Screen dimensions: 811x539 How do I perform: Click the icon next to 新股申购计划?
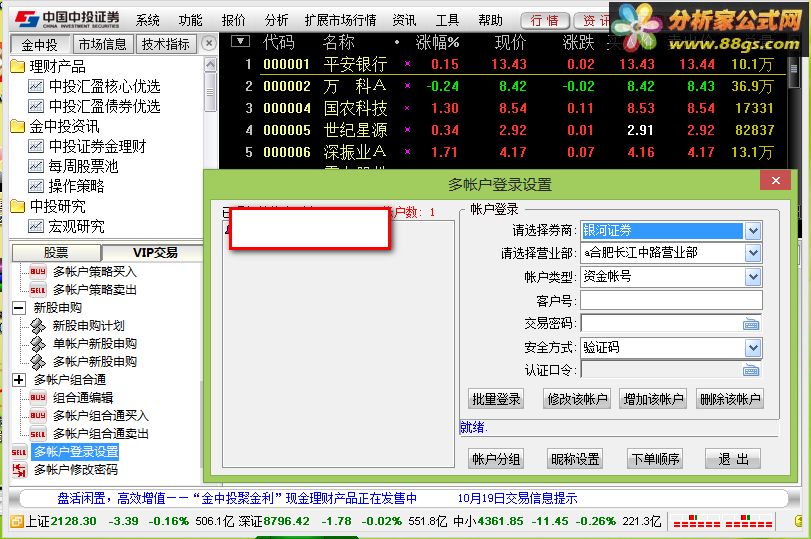(x=38, y=326)
